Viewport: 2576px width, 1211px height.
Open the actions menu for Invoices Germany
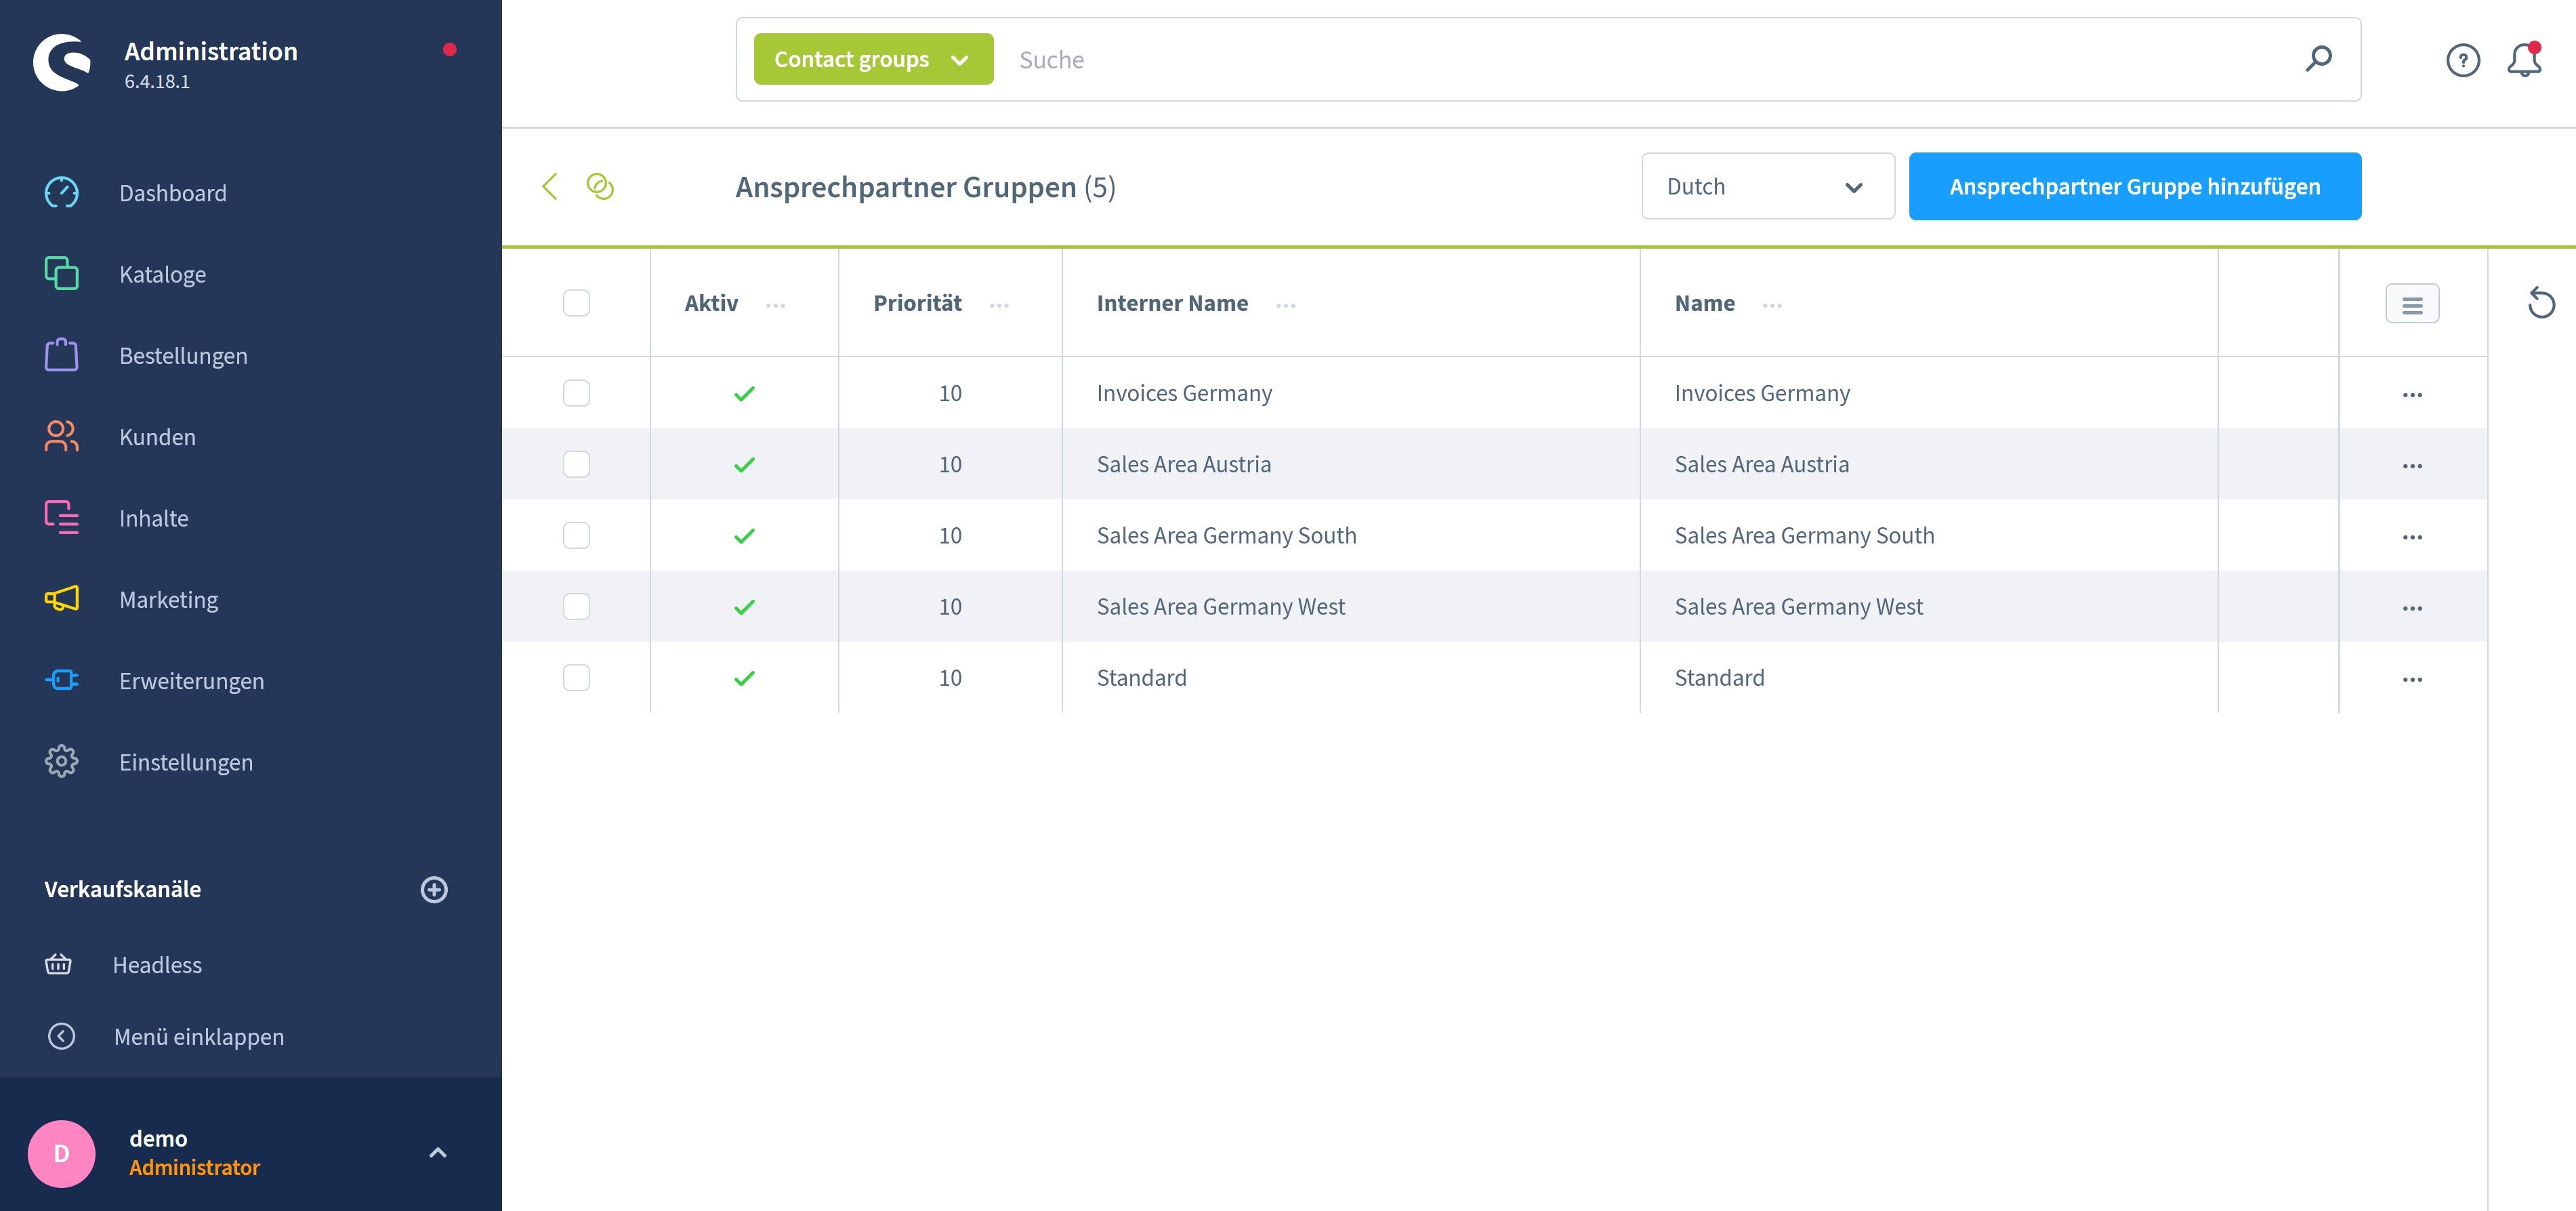[x=2412, y=395]
